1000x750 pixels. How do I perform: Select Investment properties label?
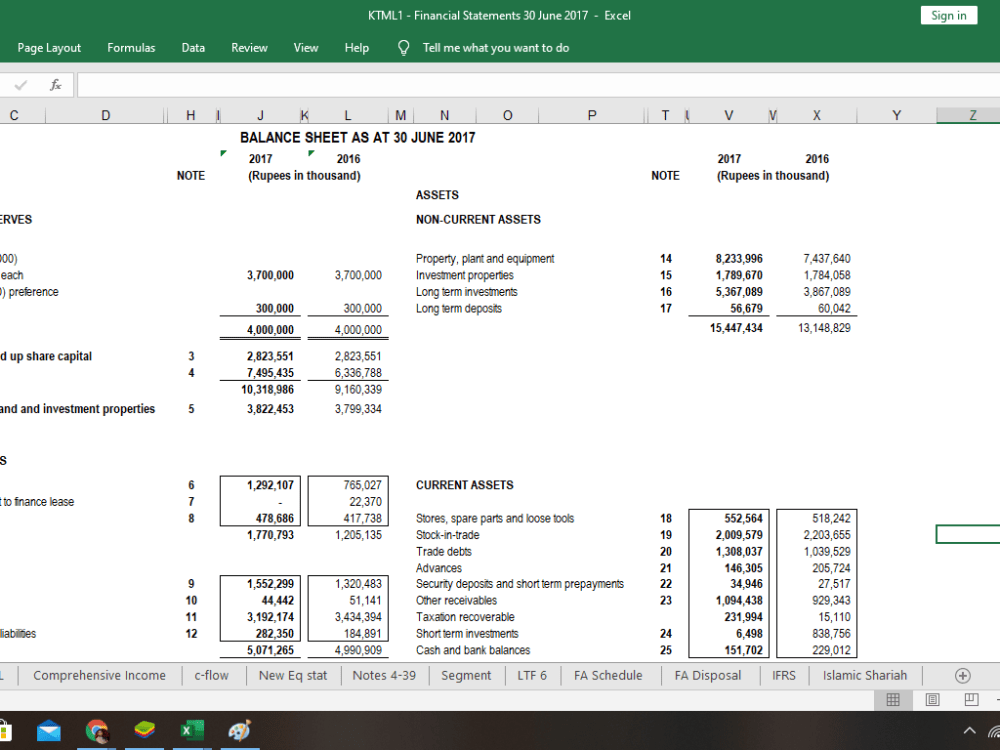pos(464,275)
